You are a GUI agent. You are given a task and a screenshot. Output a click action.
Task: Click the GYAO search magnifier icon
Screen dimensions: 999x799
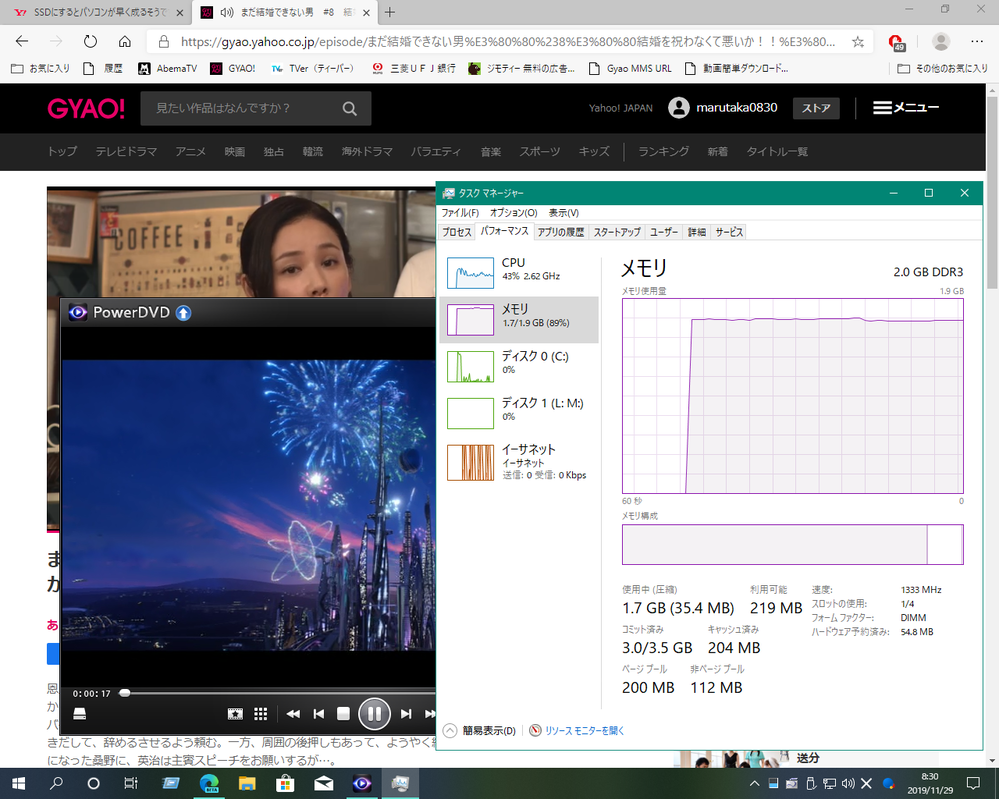[x=349, y=108]
